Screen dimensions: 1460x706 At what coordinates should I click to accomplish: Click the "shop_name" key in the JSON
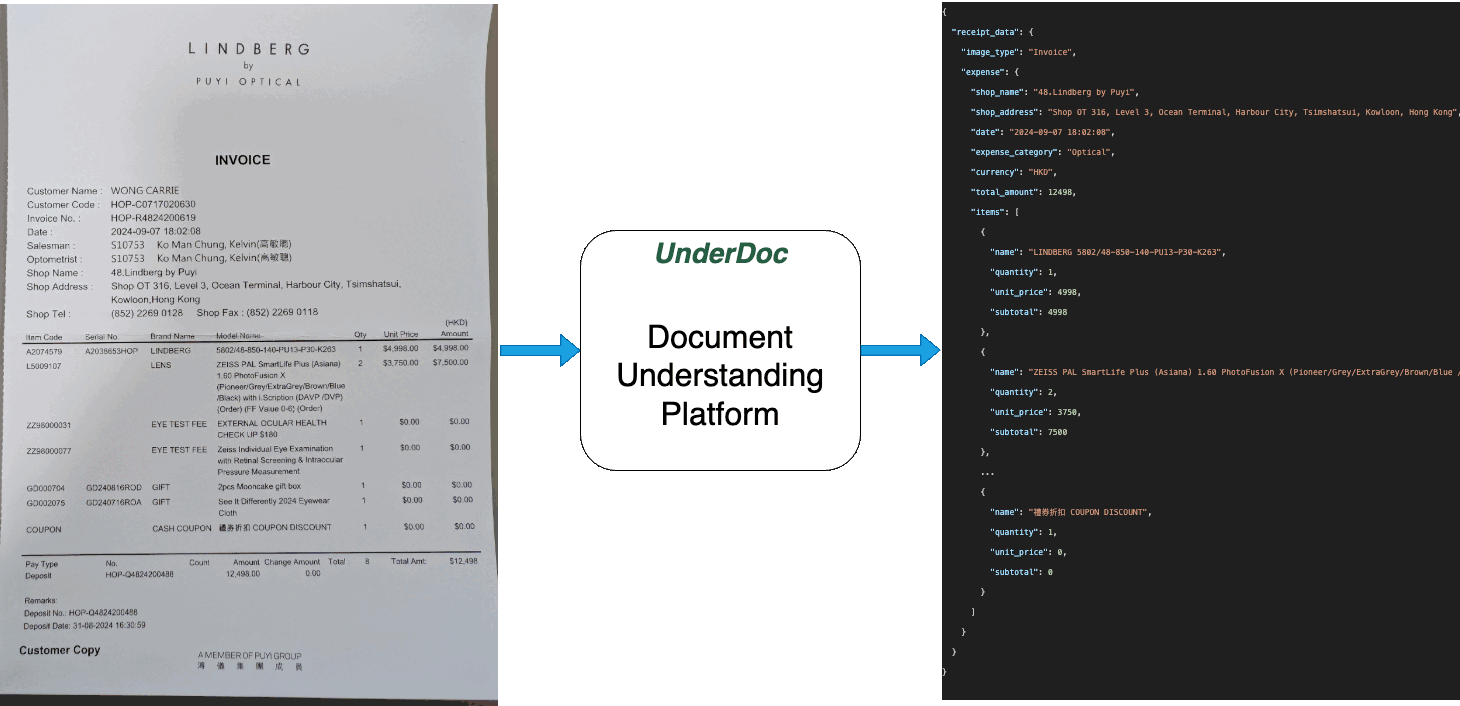[997, 92]
